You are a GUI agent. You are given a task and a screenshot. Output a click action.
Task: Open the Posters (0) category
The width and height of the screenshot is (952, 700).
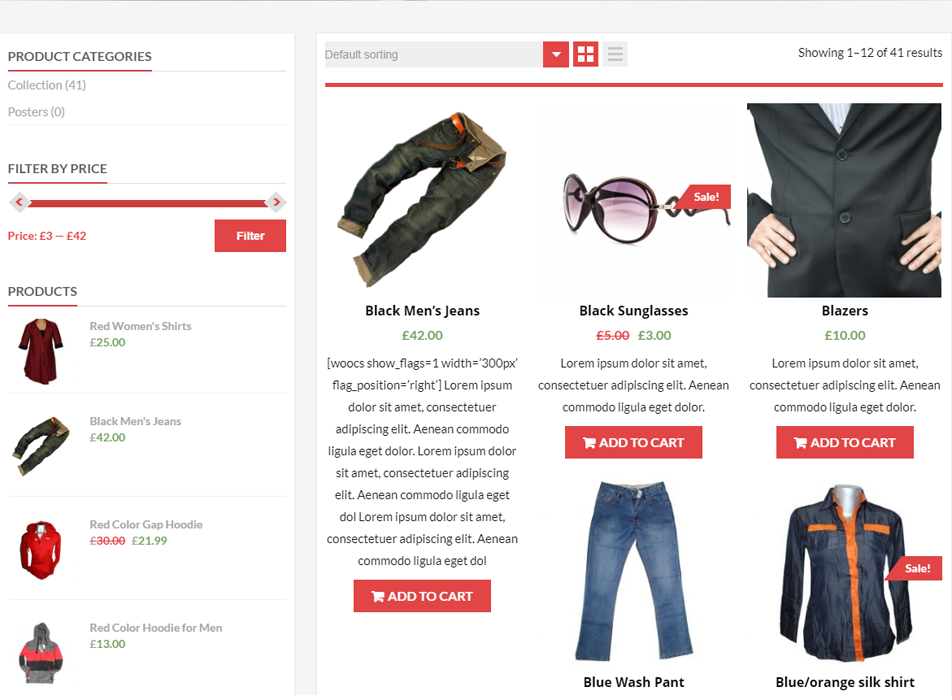tap(36, 112)
